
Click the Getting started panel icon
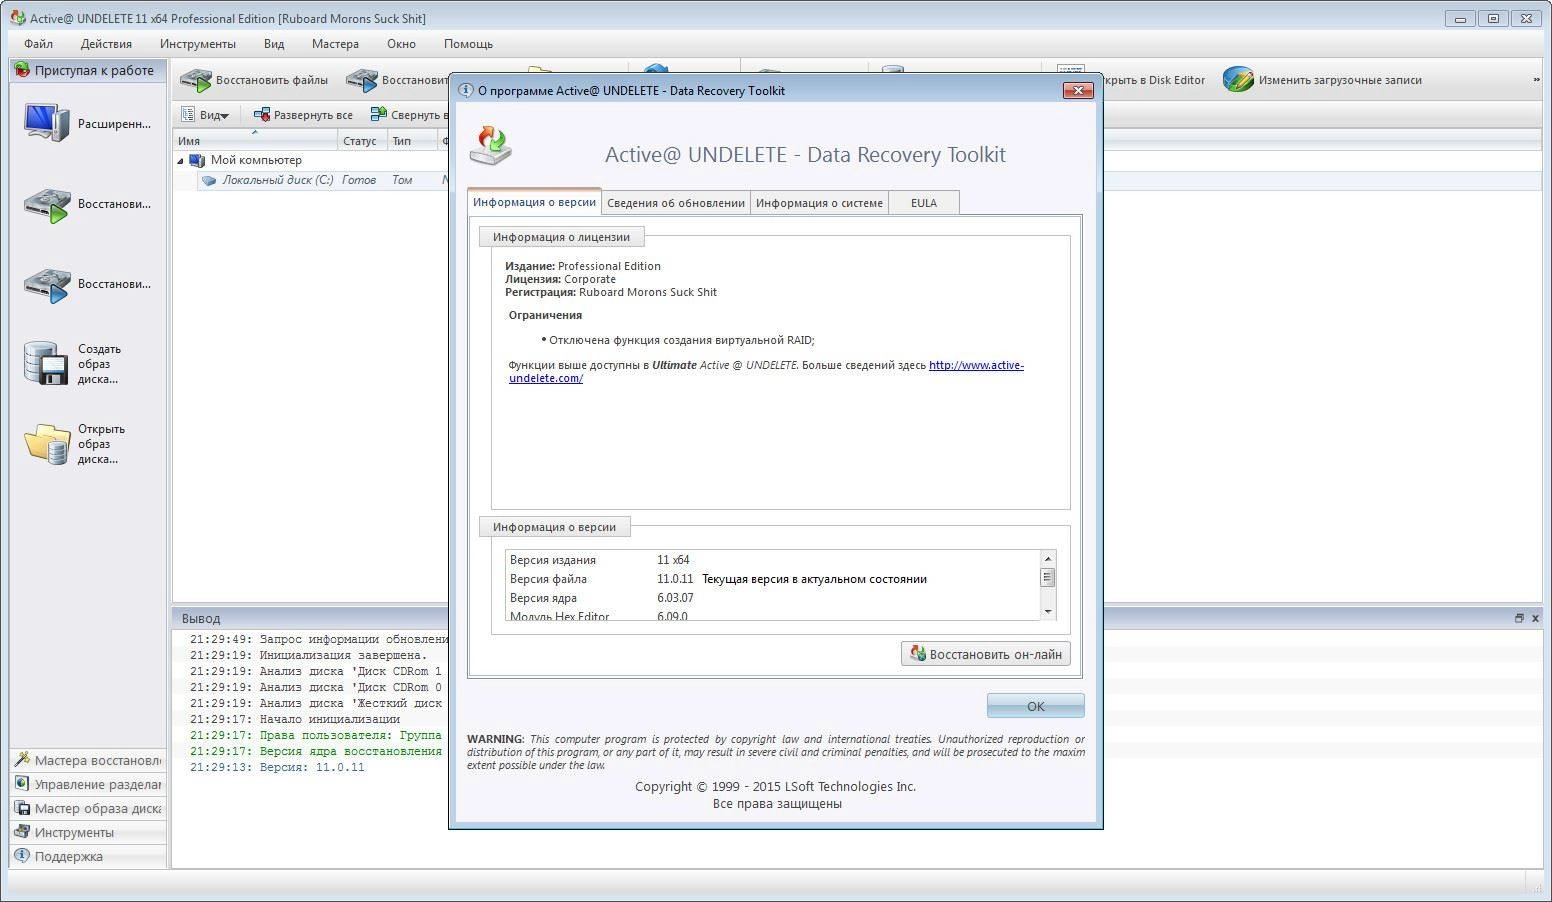22,70
